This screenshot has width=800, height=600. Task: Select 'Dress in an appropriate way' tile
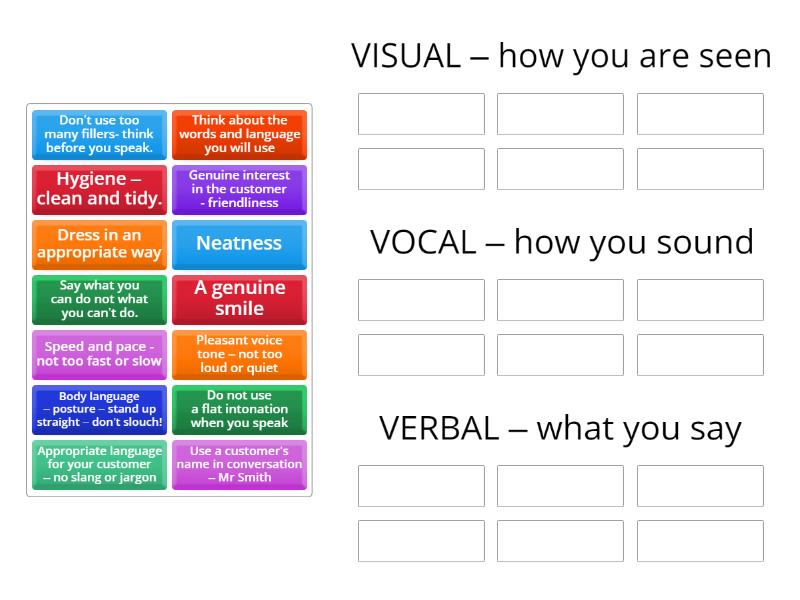99,245
